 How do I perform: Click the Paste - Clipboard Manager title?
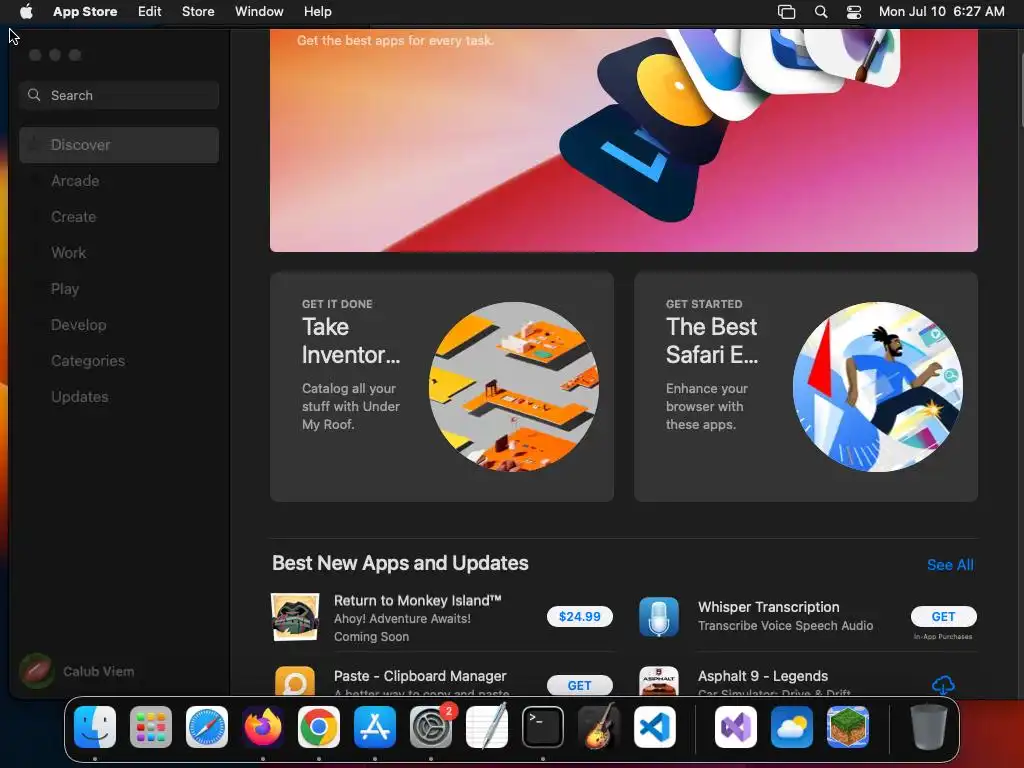[x=420, y=676]
